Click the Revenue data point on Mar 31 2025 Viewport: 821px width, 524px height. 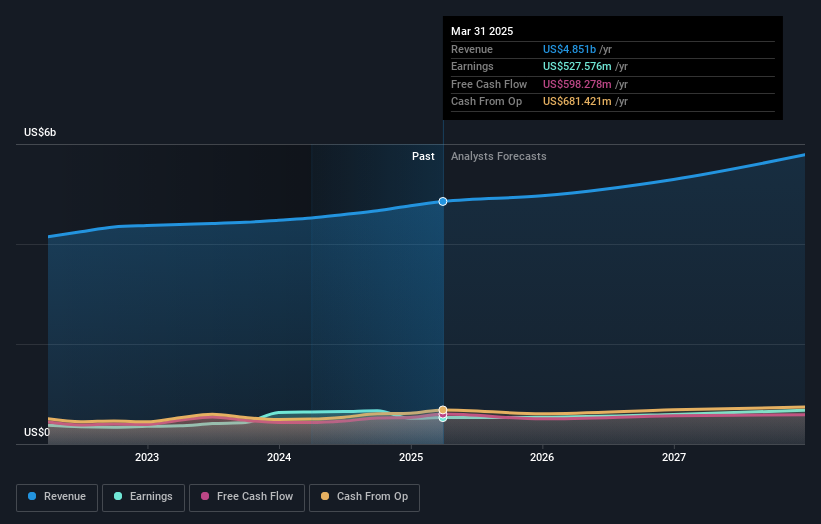443,202
